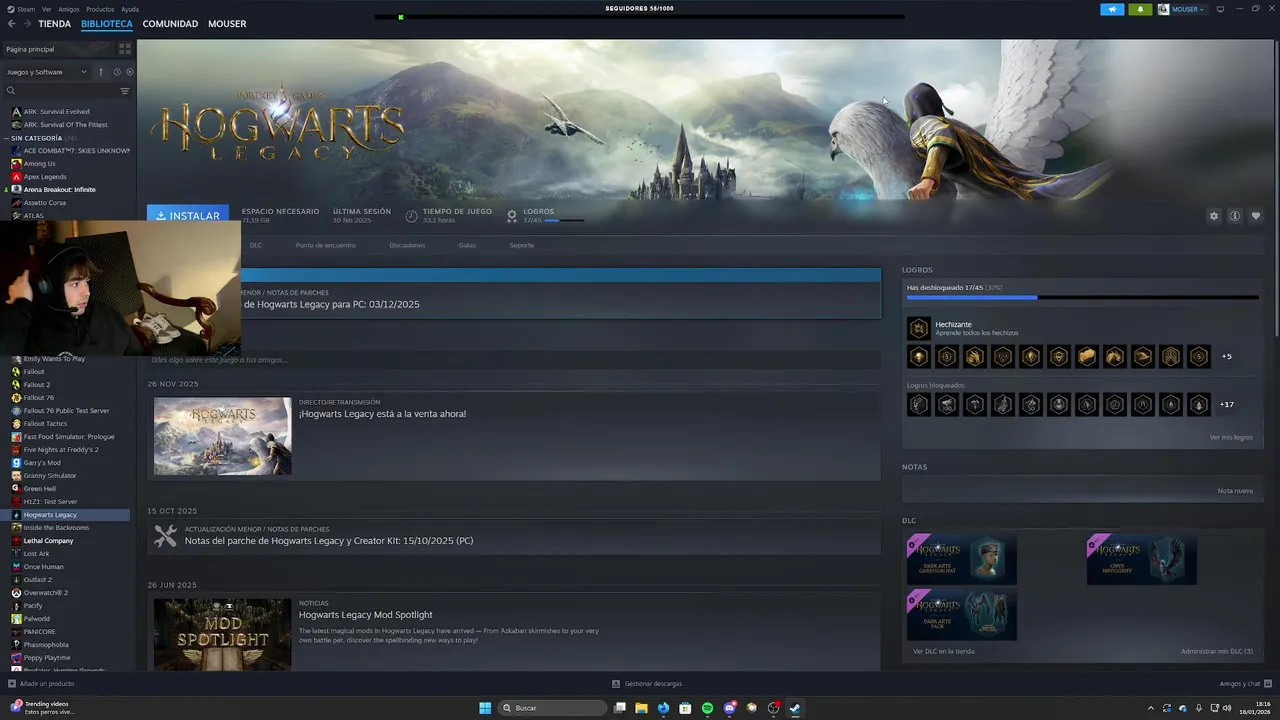The image size is (1280, 720).
Task: Click Administrar mis DLC link
Action: point(1216,651)
